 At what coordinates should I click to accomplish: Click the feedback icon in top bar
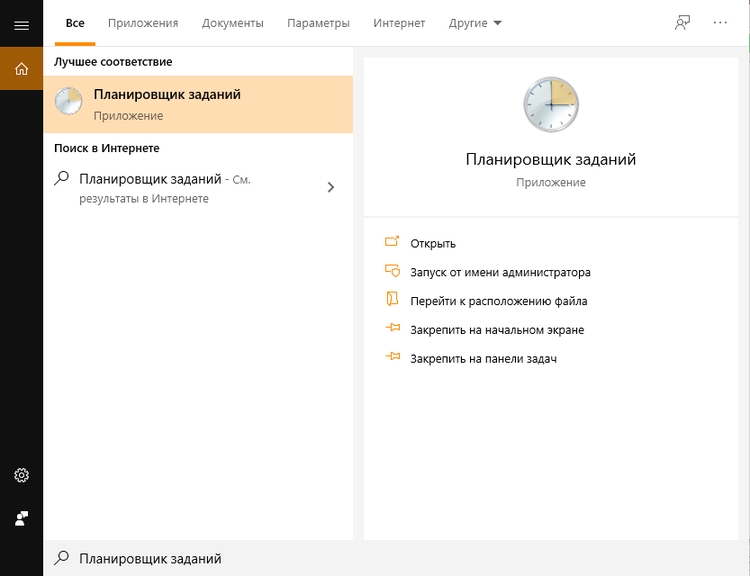click(x=683, y=22)
